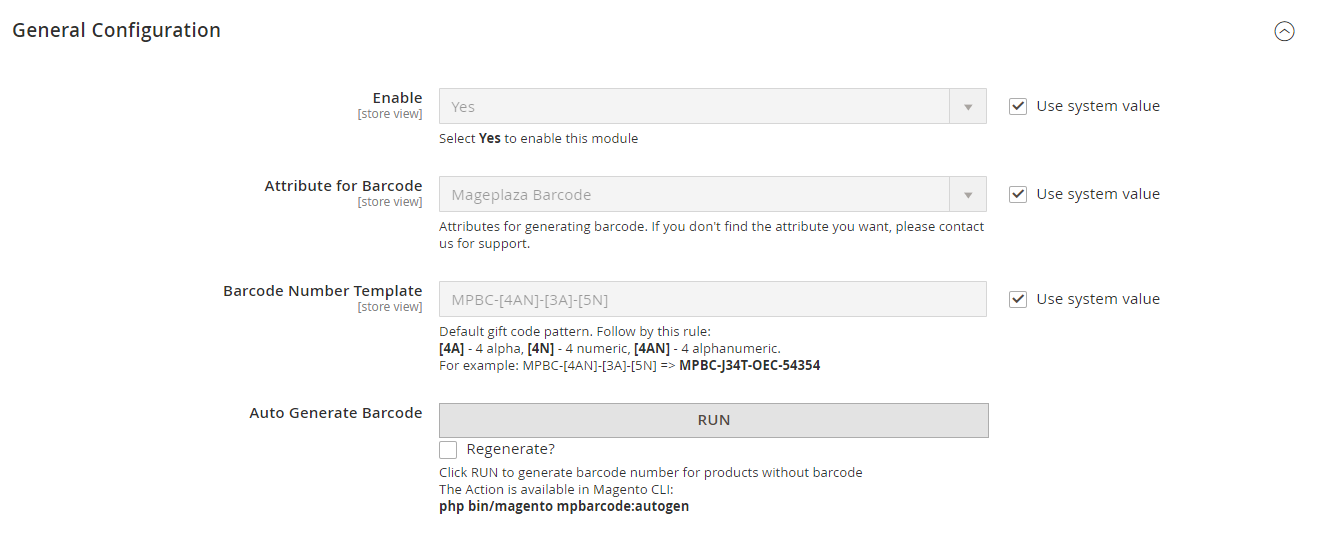Enable the Regenerate? checkbox
Screen dimensions: 1336x537
(448, 450)
